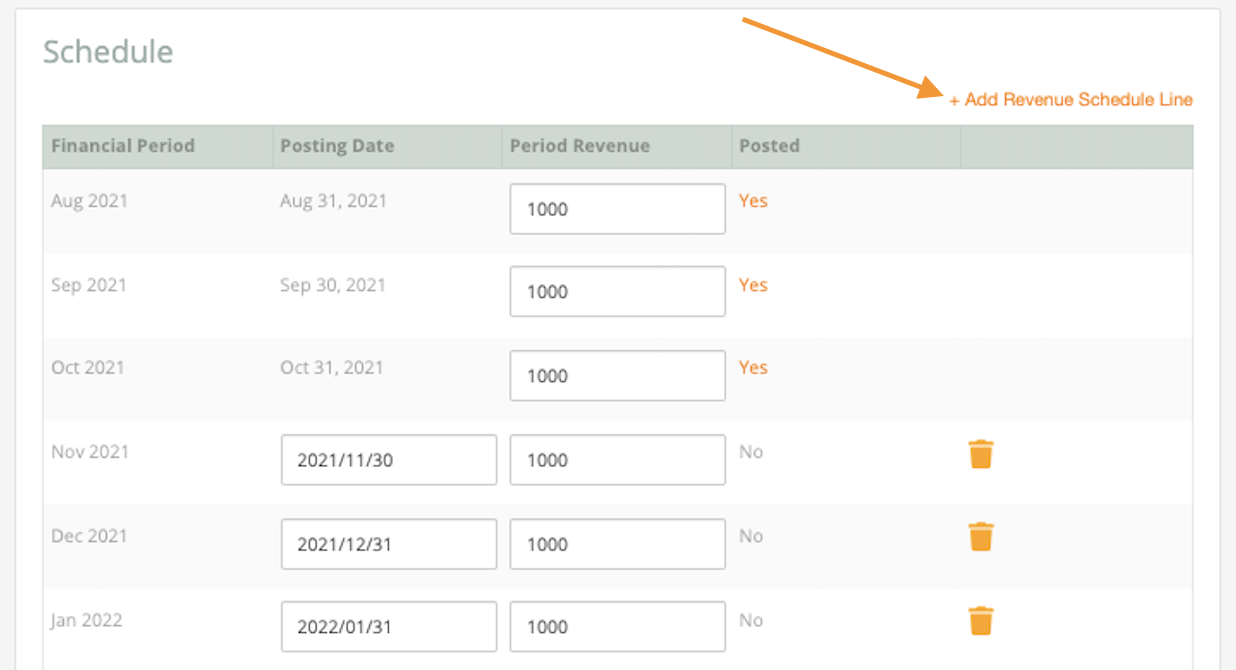Delete the Dec 2021 schedule line
The width and height of the screenshot is (1236, 670).
tap(981, 537)
